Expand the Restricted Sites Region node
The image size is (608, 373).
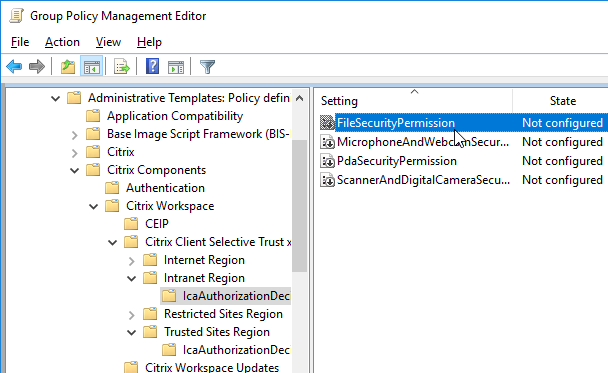[131, 314]
